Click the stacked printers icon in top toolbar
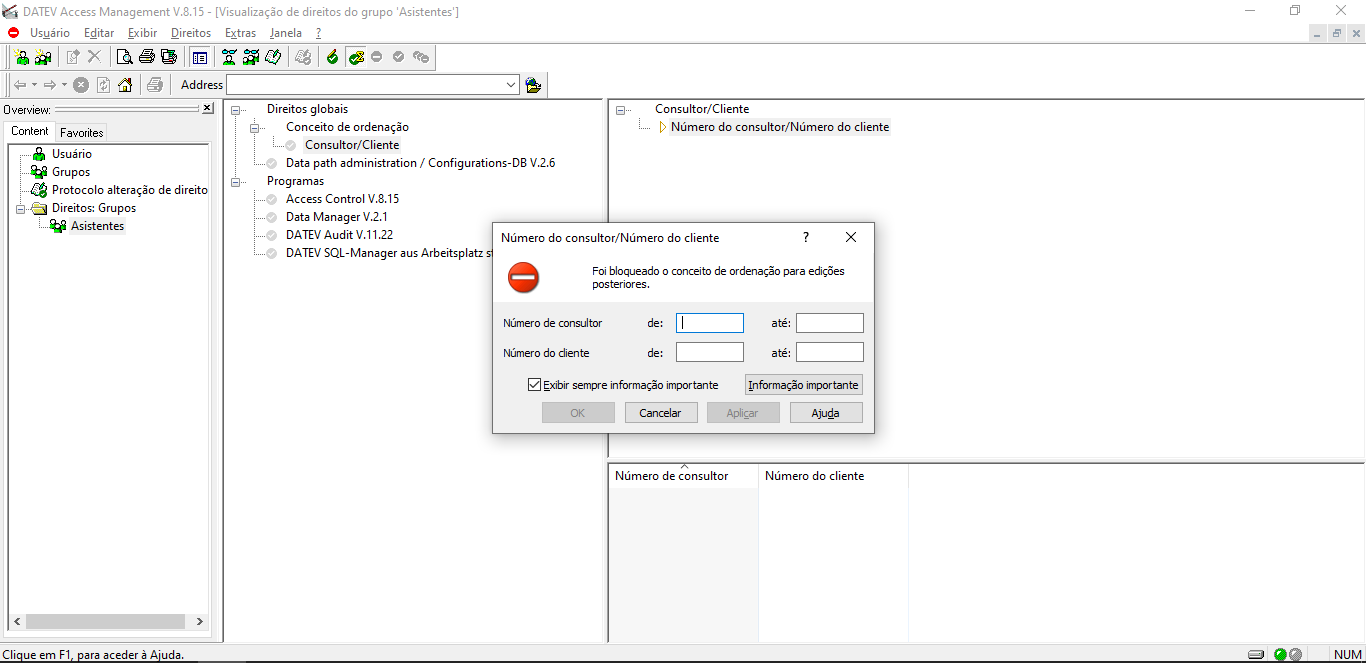1366x663 pixels. click(169, 57)
